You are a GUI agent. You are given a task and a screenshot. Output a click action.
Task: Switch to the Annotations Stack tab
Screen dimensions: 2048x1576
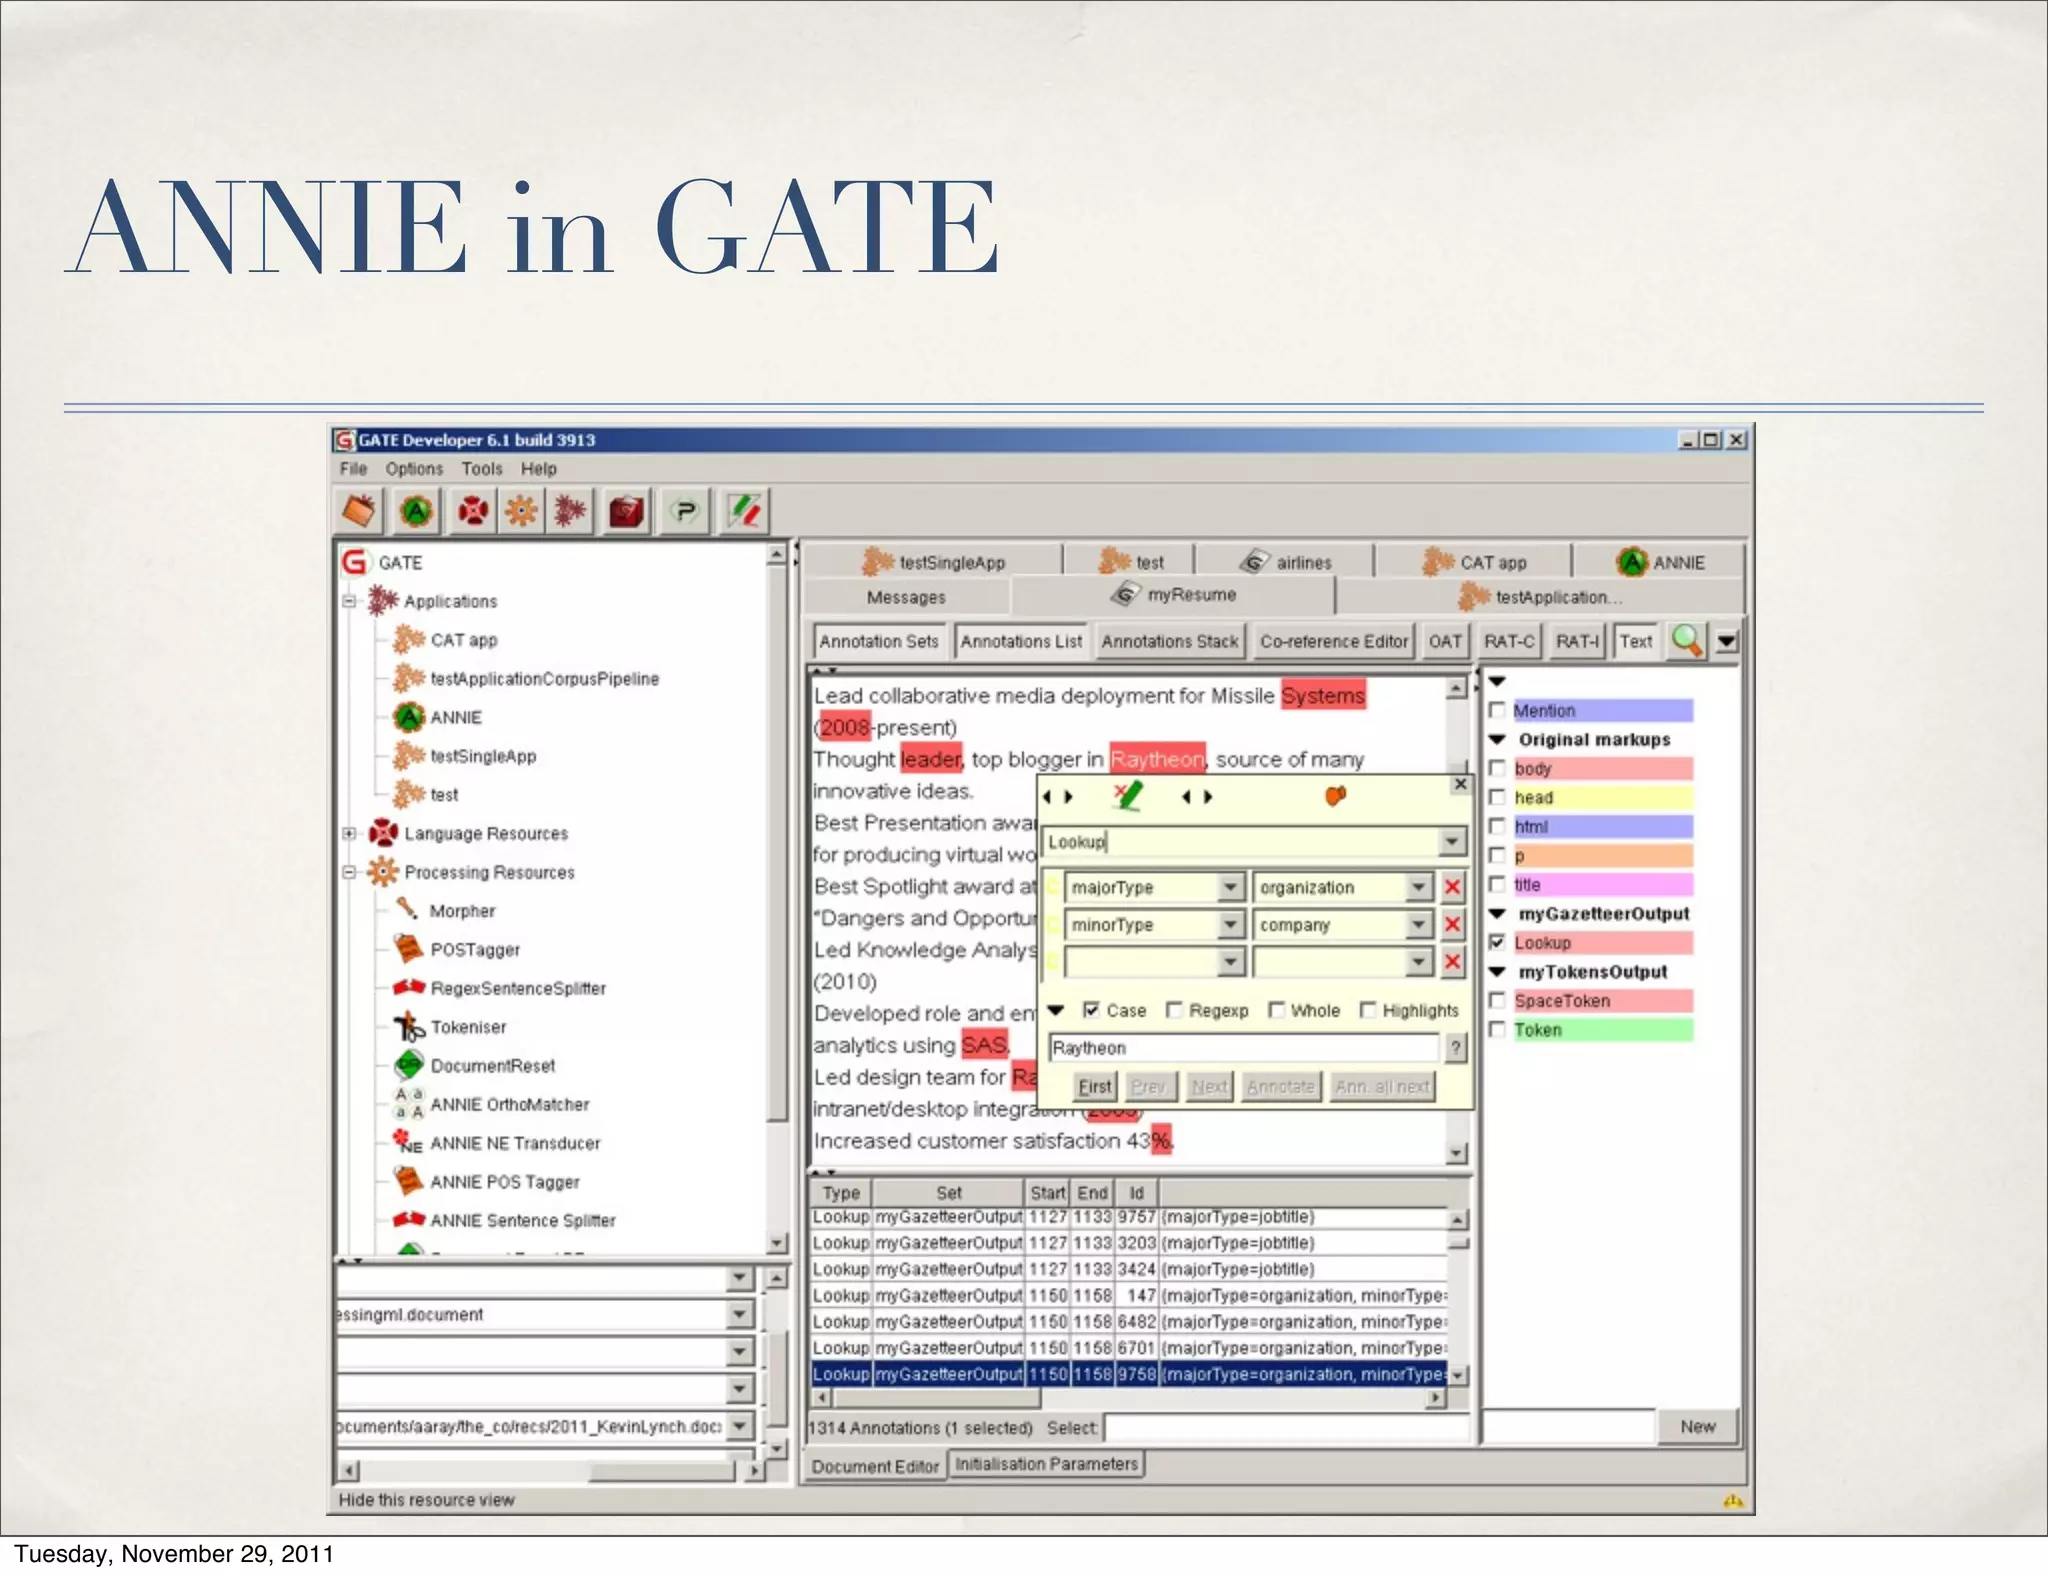(1169, 641)
